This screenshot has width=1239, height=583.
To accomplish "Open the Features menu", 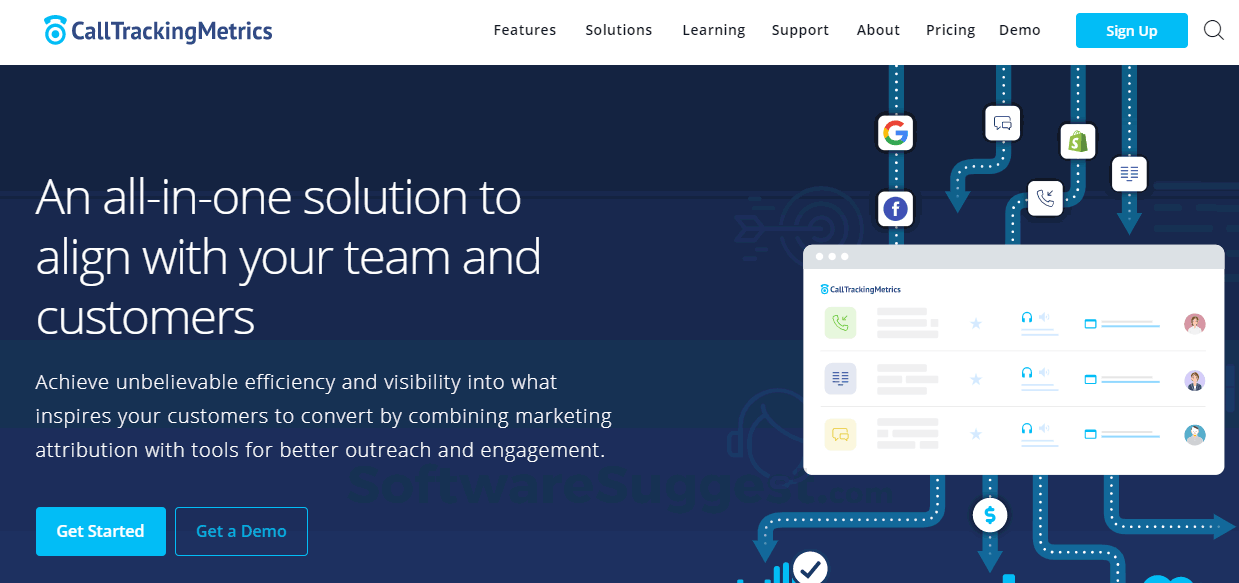I will 525,30.
